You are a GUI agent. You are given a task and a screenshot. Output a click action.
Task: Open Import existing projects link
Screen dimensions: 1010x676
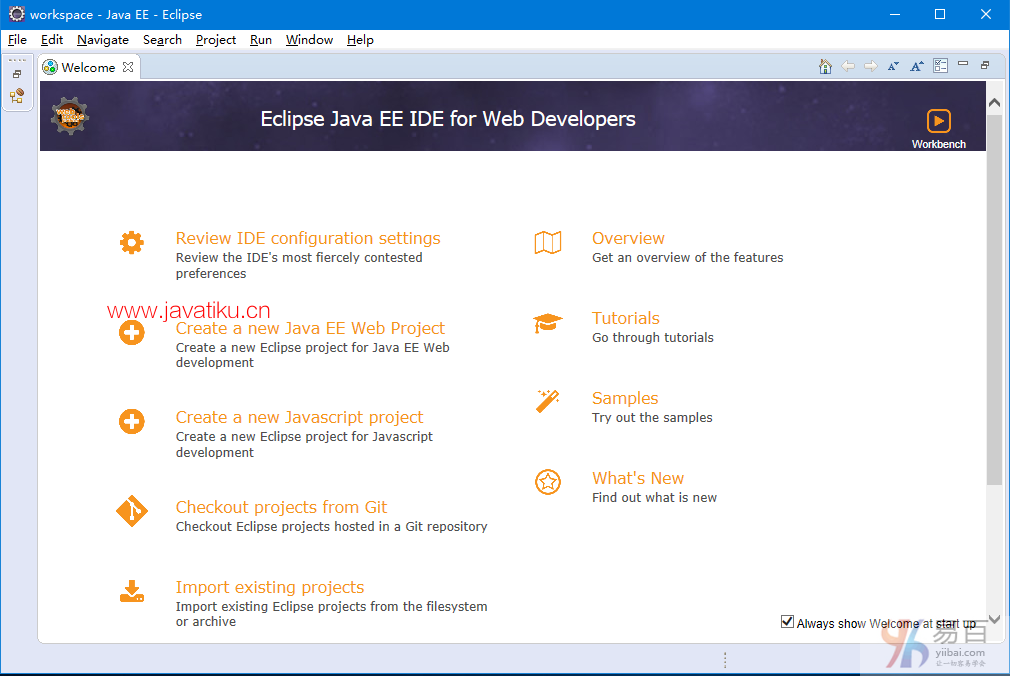(270, 587)
